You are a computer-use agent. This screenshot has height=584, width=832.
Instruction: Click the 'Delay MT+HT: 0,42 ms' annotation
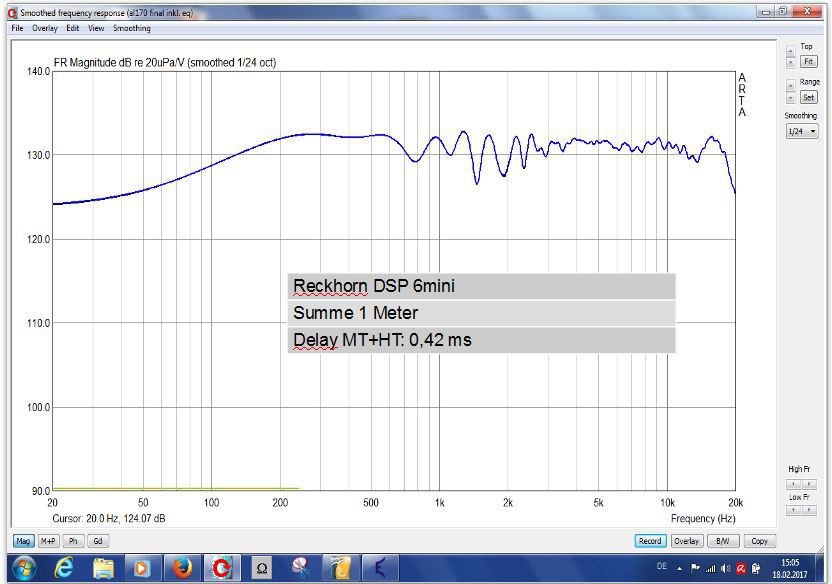point(382,340)
